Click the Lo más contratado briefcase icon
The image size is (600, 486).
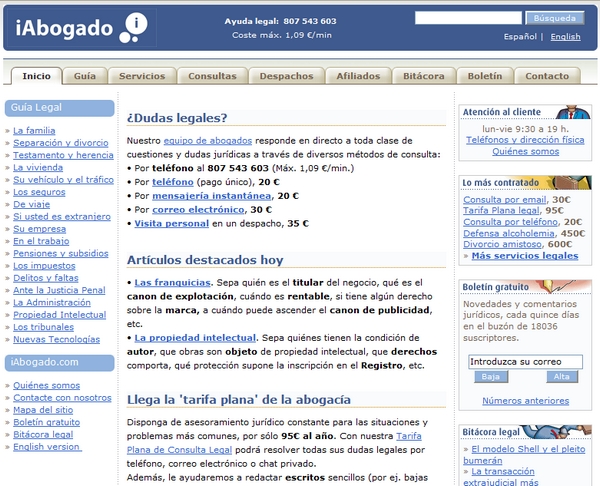pyautogui.click(x=572, y=183)
